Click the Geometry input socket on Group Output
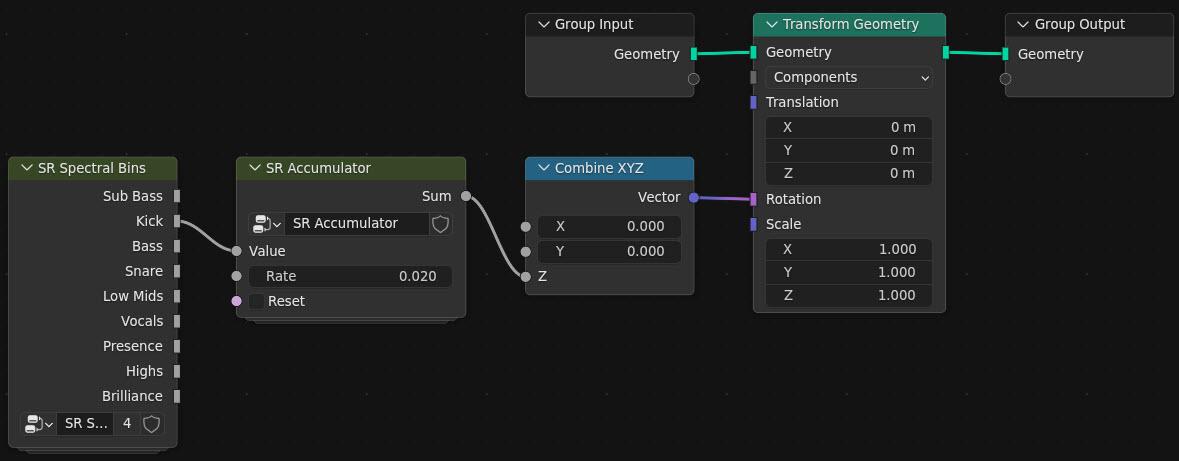The width and height of the screenshot is (1179, 461). coord(1005,53)
